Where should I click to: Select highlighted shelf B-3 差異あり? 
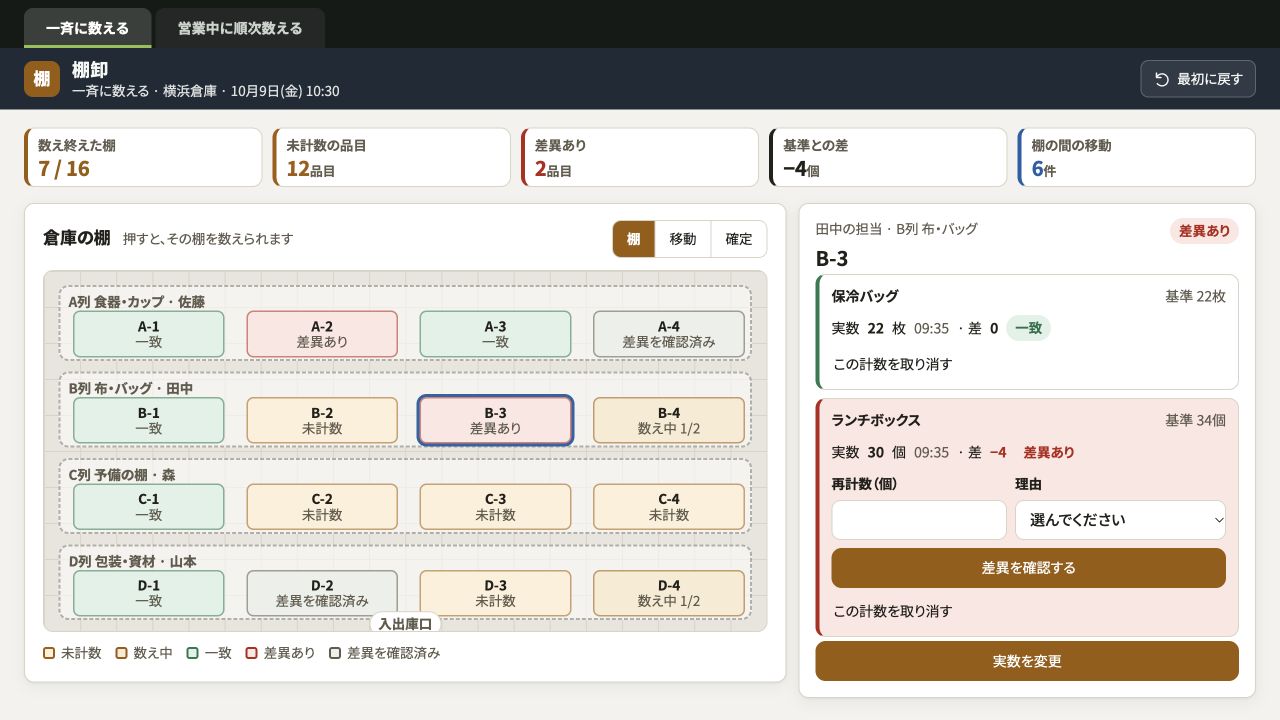click(495, 420)
